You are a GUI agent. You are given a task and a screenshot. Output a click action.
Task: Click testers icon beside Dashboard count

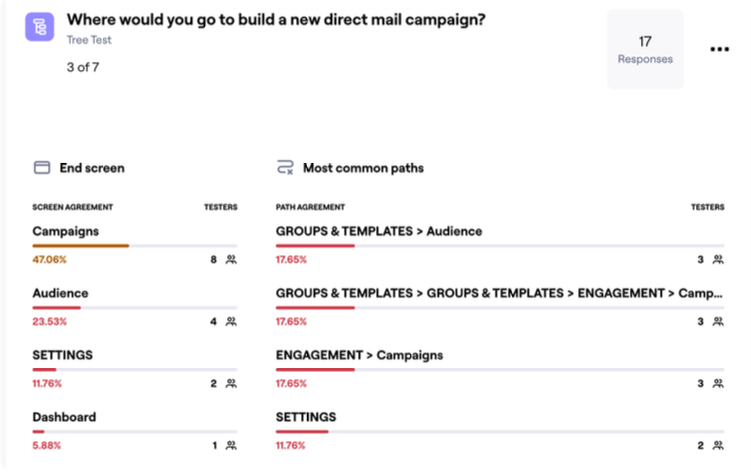pos(231,446)
